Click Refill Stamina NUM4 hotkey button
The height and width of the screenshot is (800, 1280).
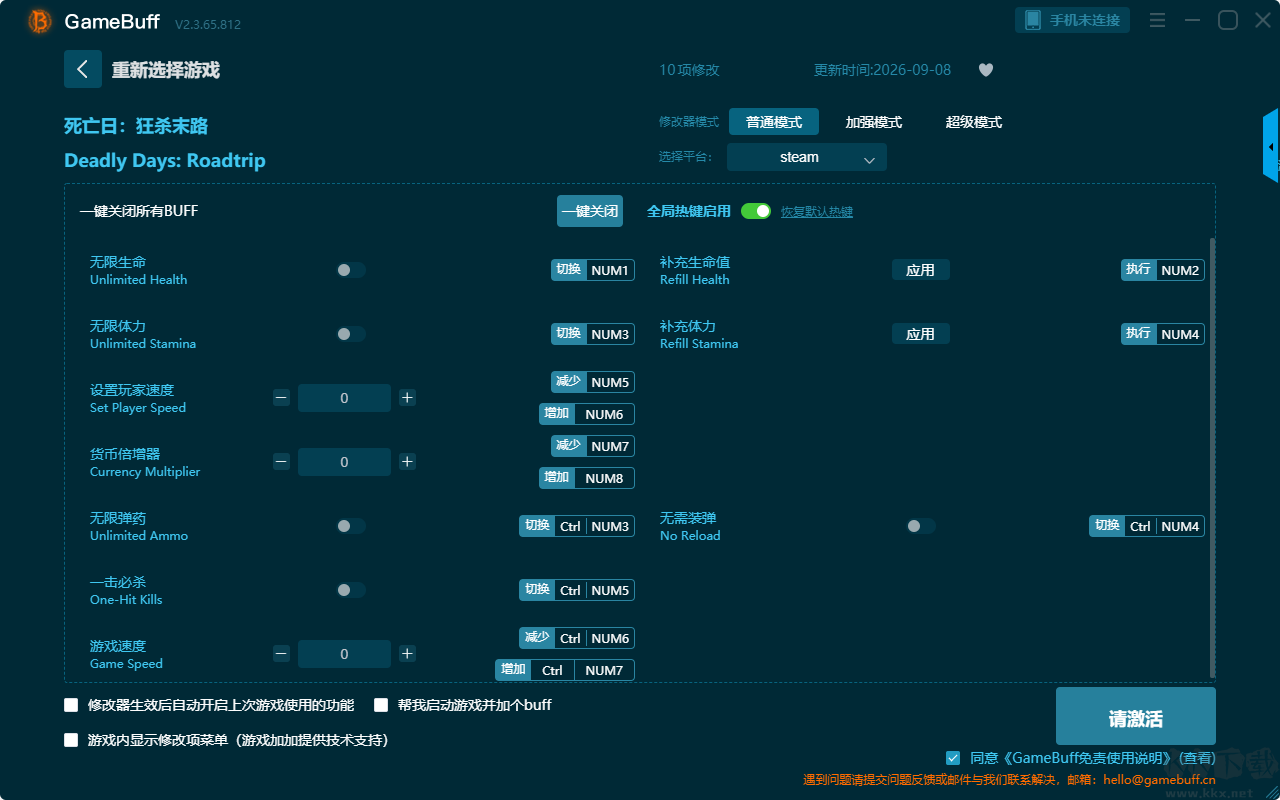pyautogui.click(x=1163, y=334)
